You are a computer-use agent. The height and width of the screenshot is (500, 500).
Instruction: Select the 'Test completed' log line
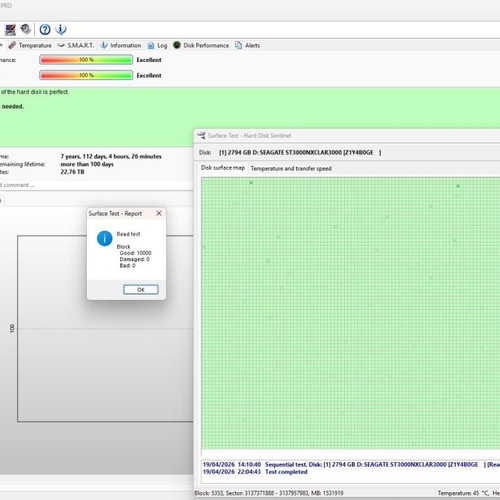coord(255,472)
